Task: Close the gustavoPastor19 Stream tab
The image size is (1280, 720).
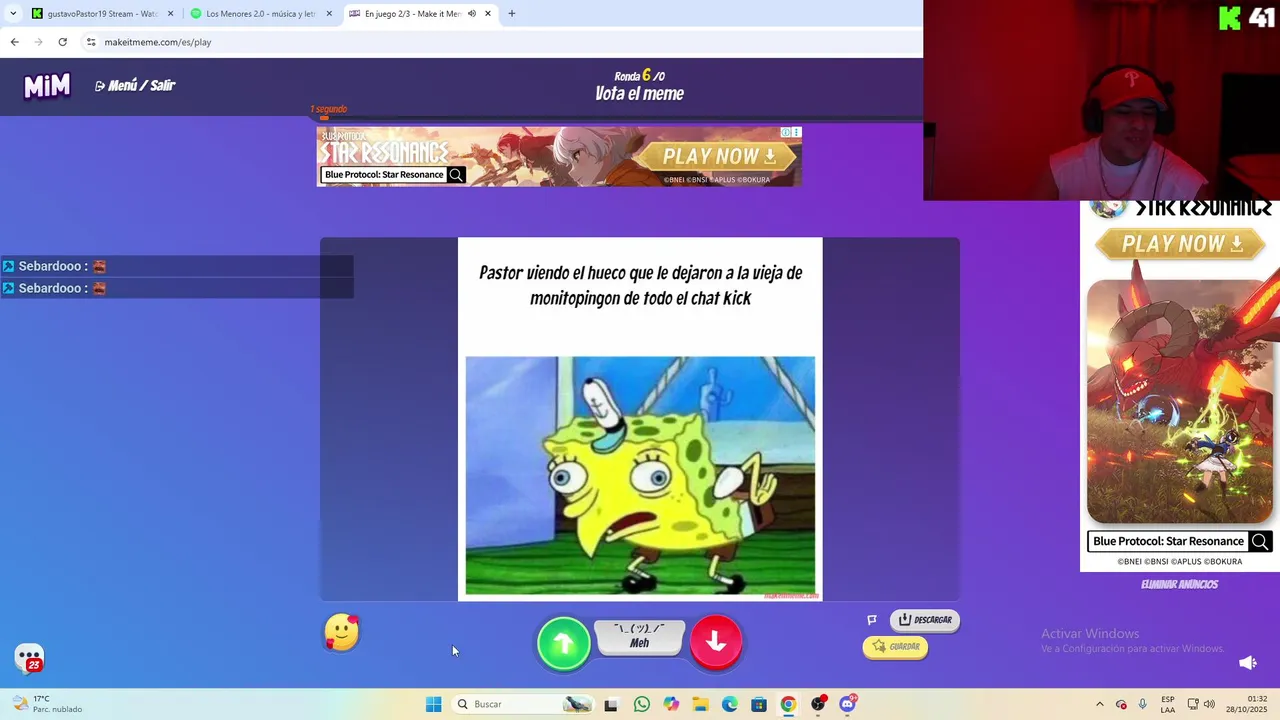Action: point(170,14)
